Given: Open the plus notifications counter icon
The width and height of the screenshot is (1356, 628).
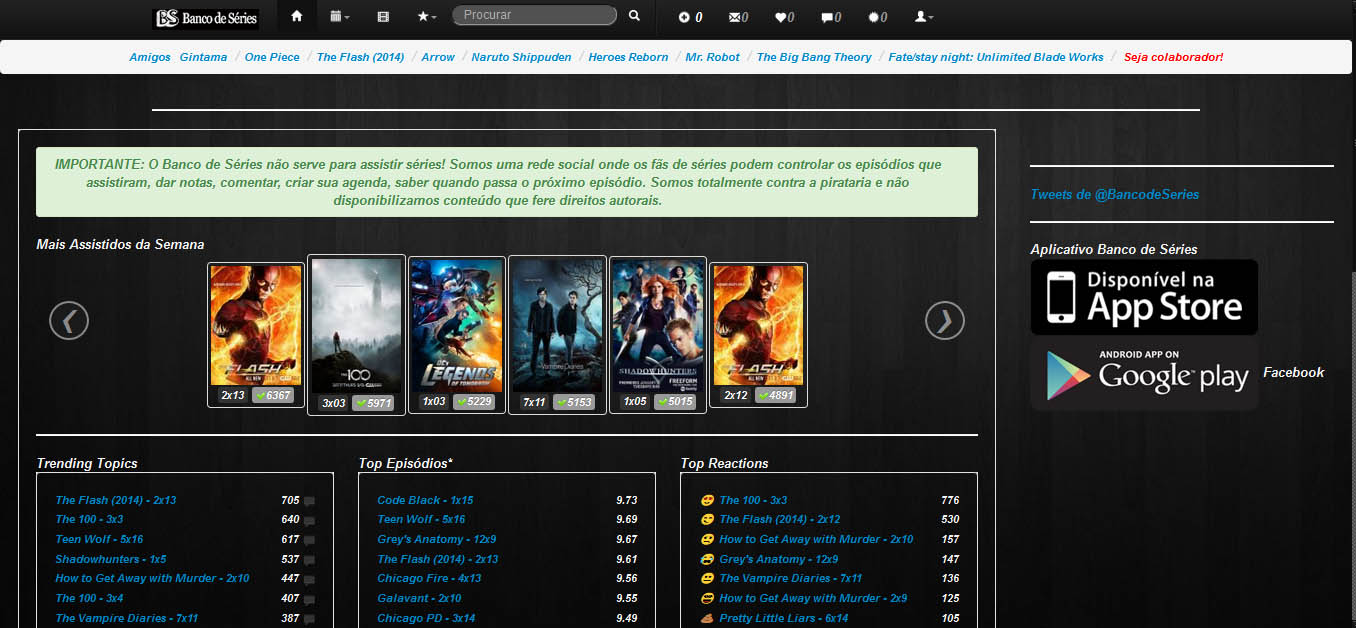Looking at the screenshot, I should (690, 17).
